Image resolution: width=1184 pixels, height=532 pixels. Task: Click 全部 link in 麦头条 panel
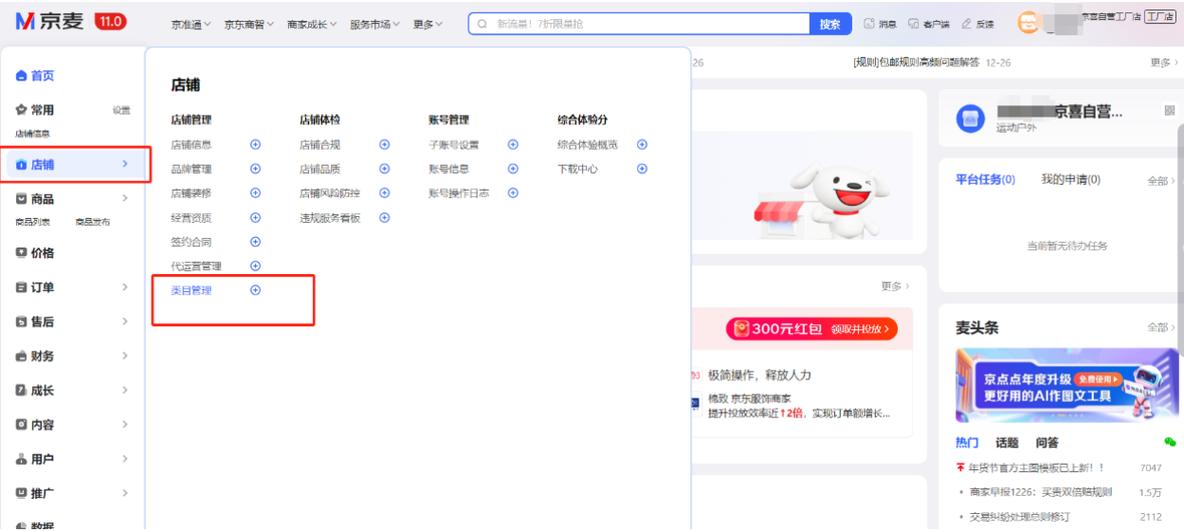point(1161,328)
